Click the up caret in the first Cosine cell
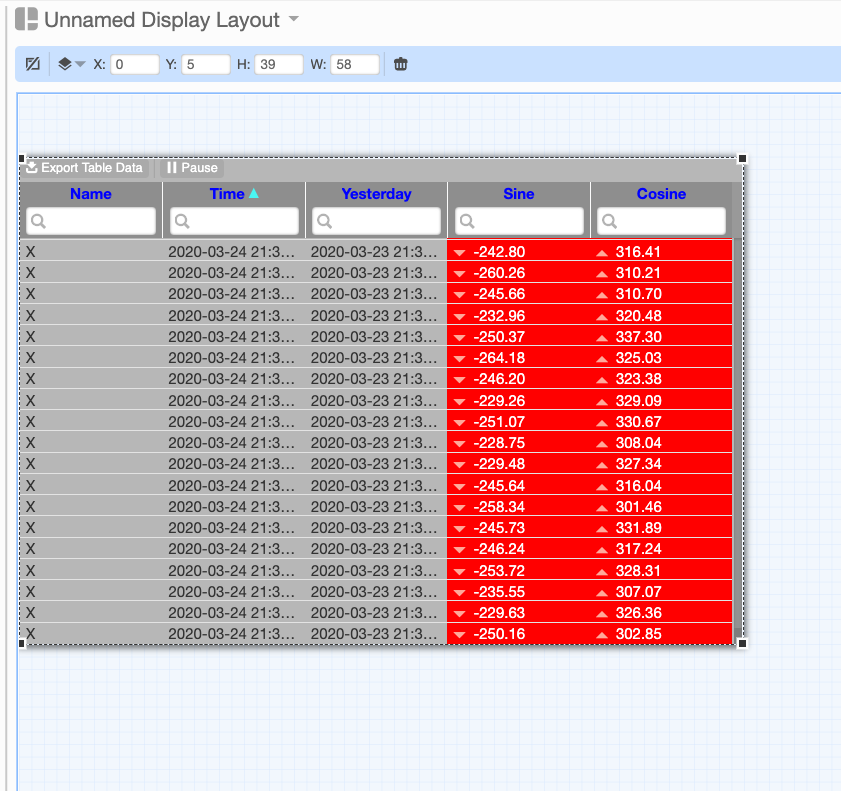The height and width of the screenshot is (791, 841). pyautogui.click(x=601, y=251)
